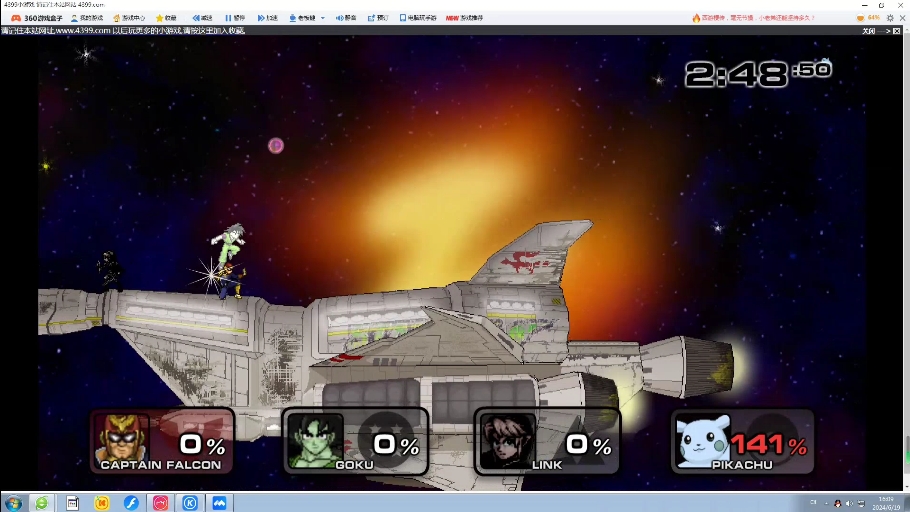Click Goku's damage panel

point(355,442)
